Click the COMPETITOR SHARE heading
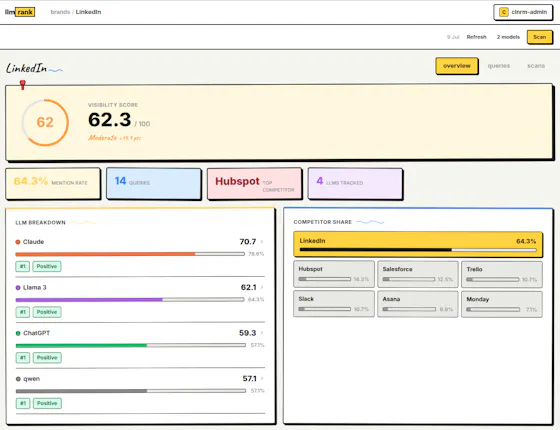 point(322,222)
